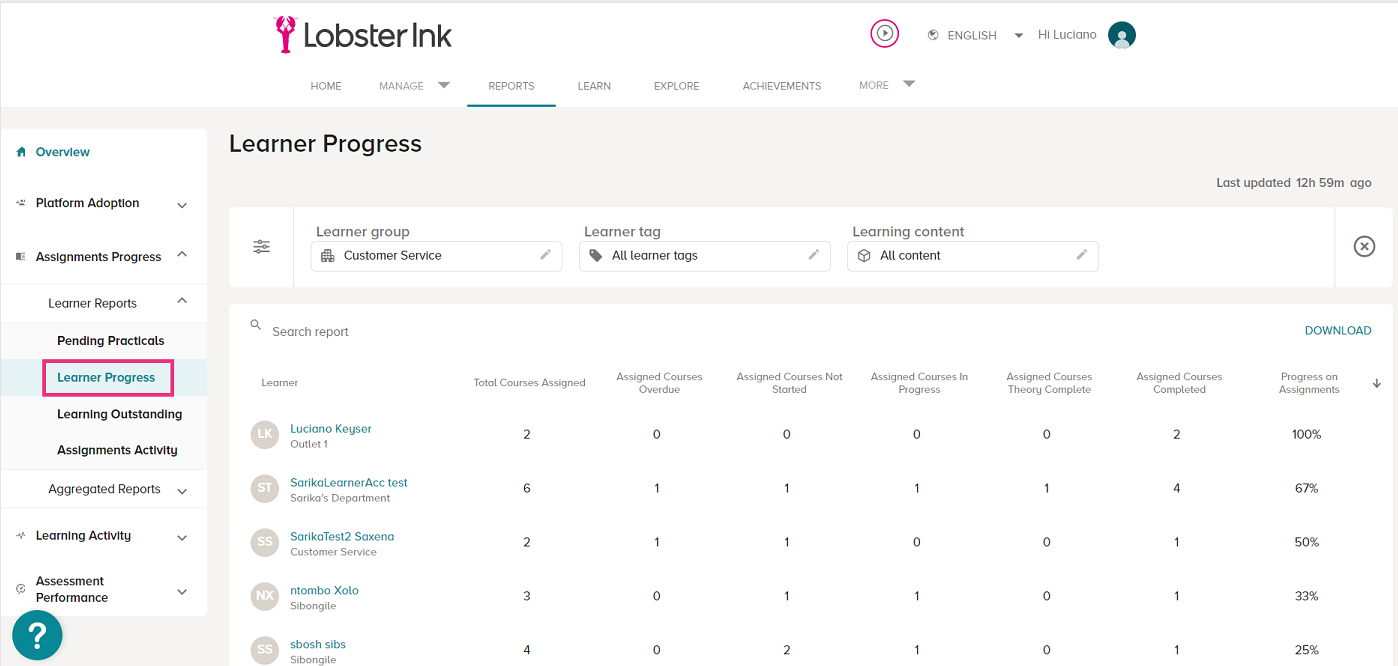The width and height of the screenshot is (1398, 666).
Task: Click SarikaLearnerAcc test's ST avatar
Action: point(265,488)
